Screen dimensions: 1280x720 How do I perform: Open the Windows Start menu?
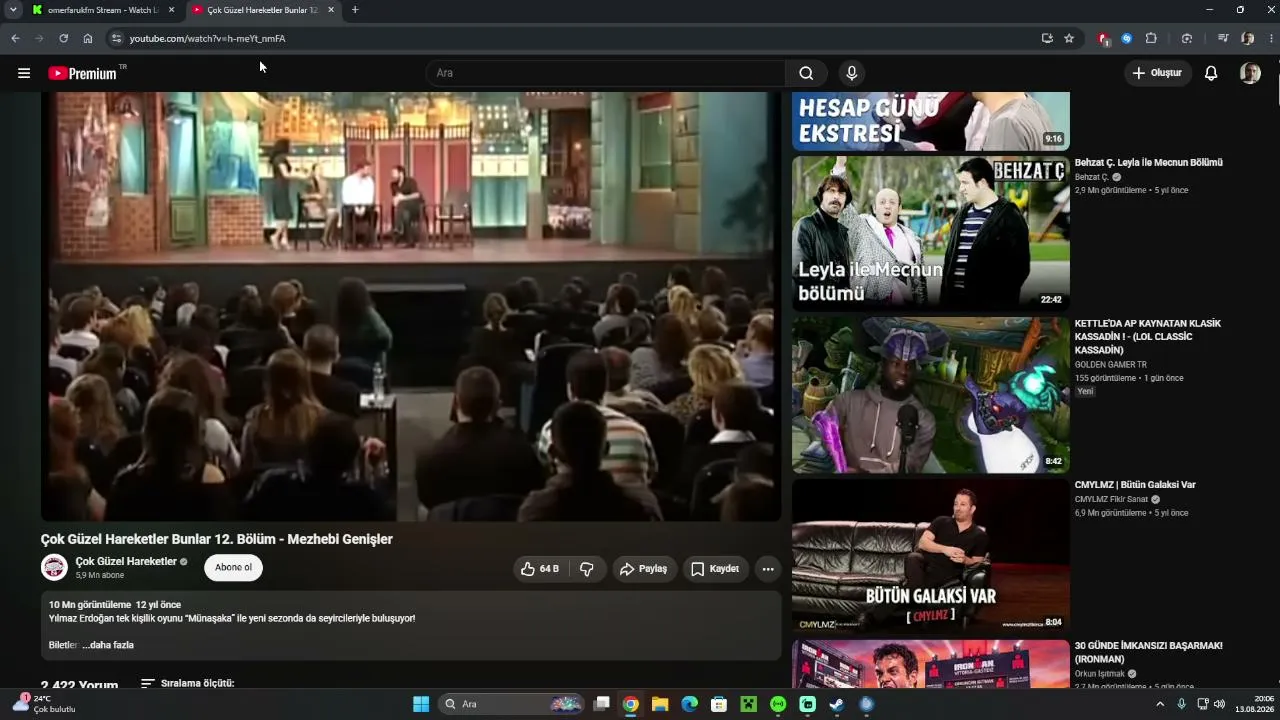[421, 704]
